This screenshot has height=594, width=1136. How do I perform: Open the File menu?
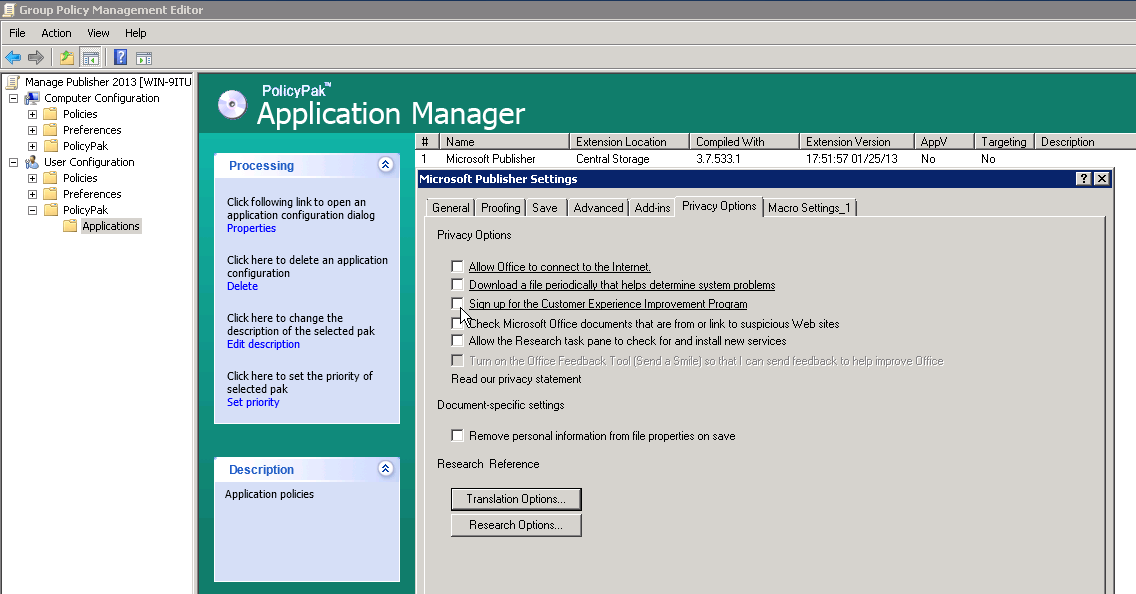pyautogui.click(x=17, y=33)
